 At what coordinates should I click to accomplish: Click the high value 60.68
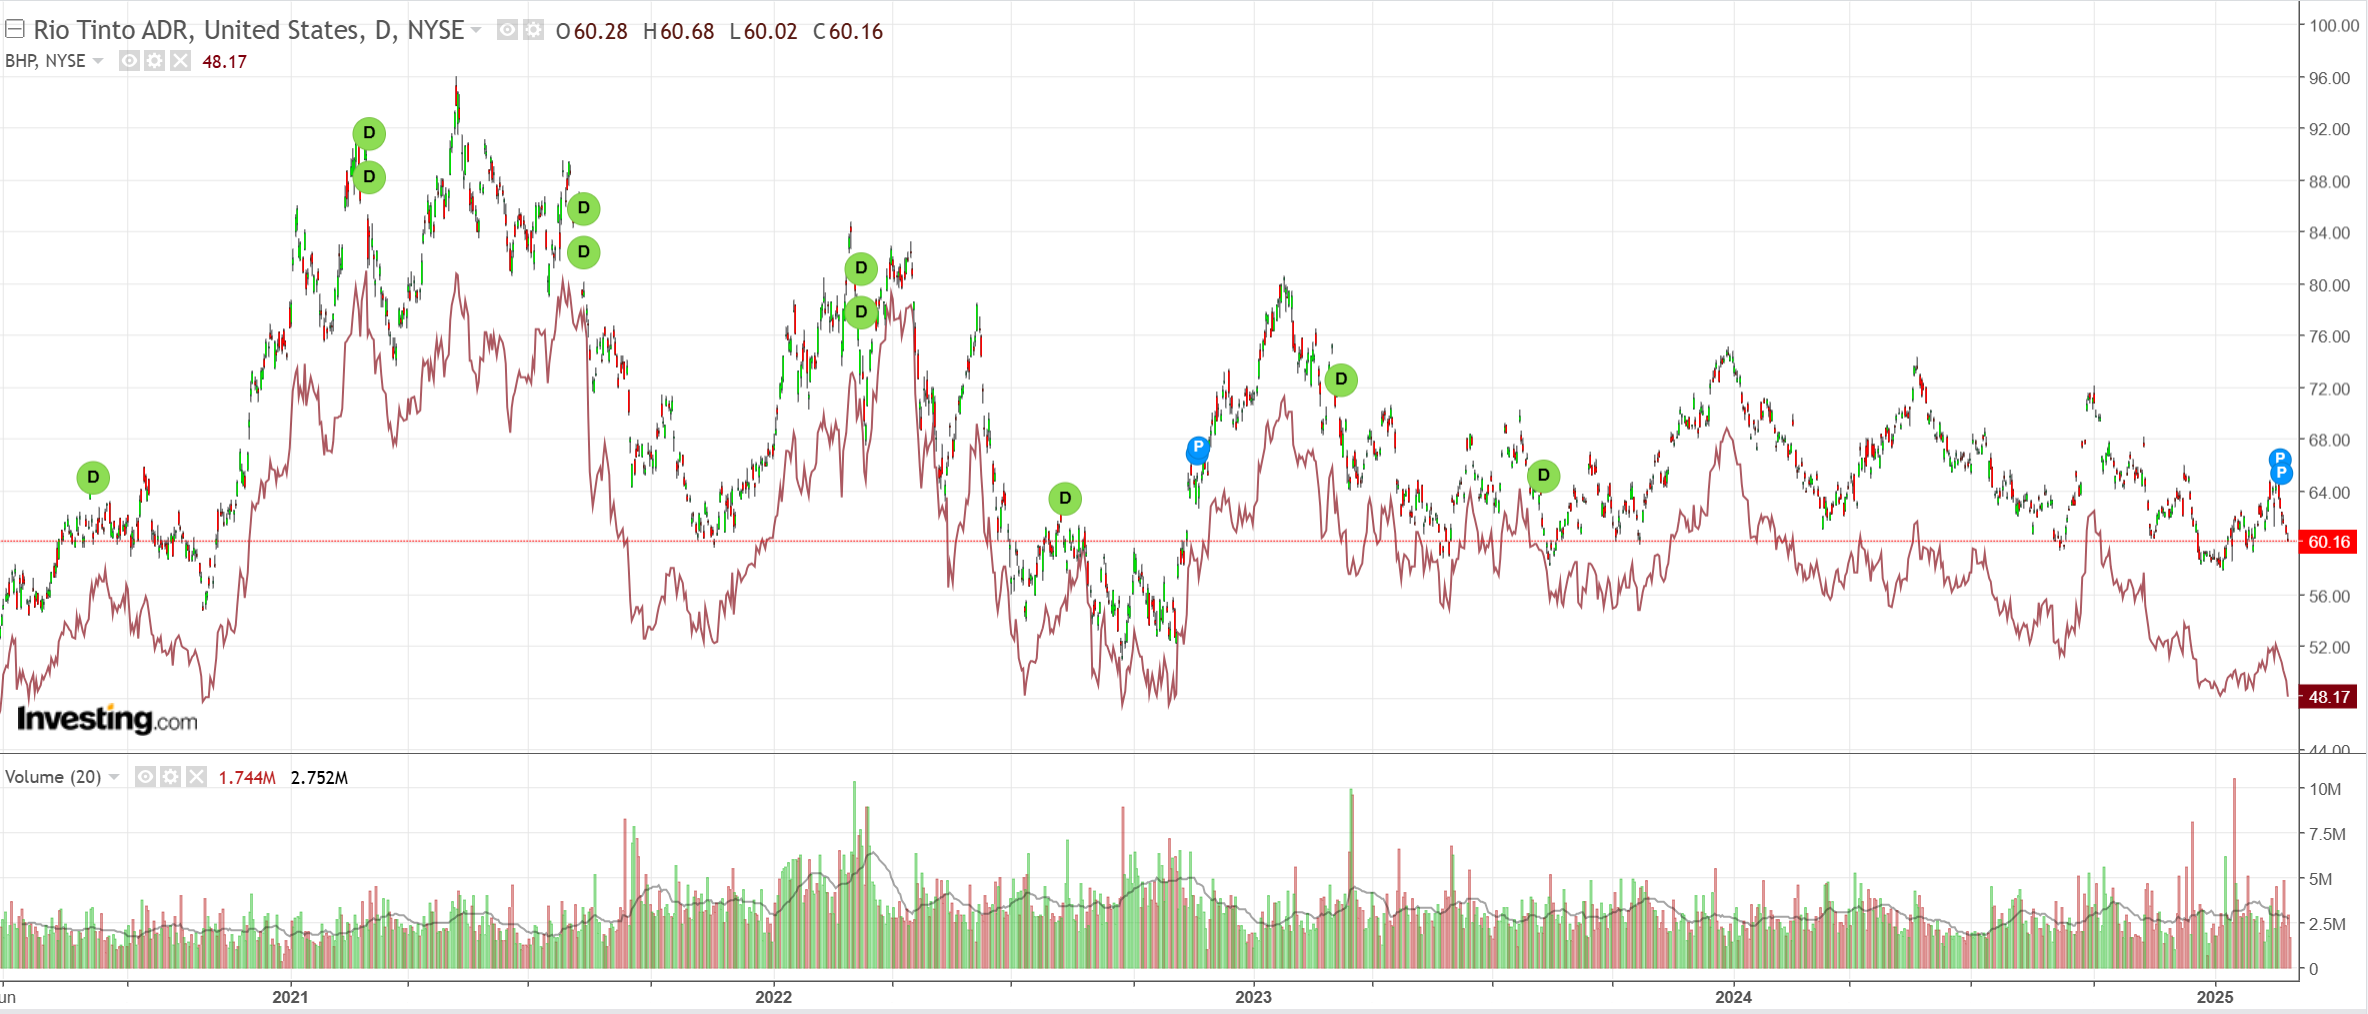[x=687, y=31]
